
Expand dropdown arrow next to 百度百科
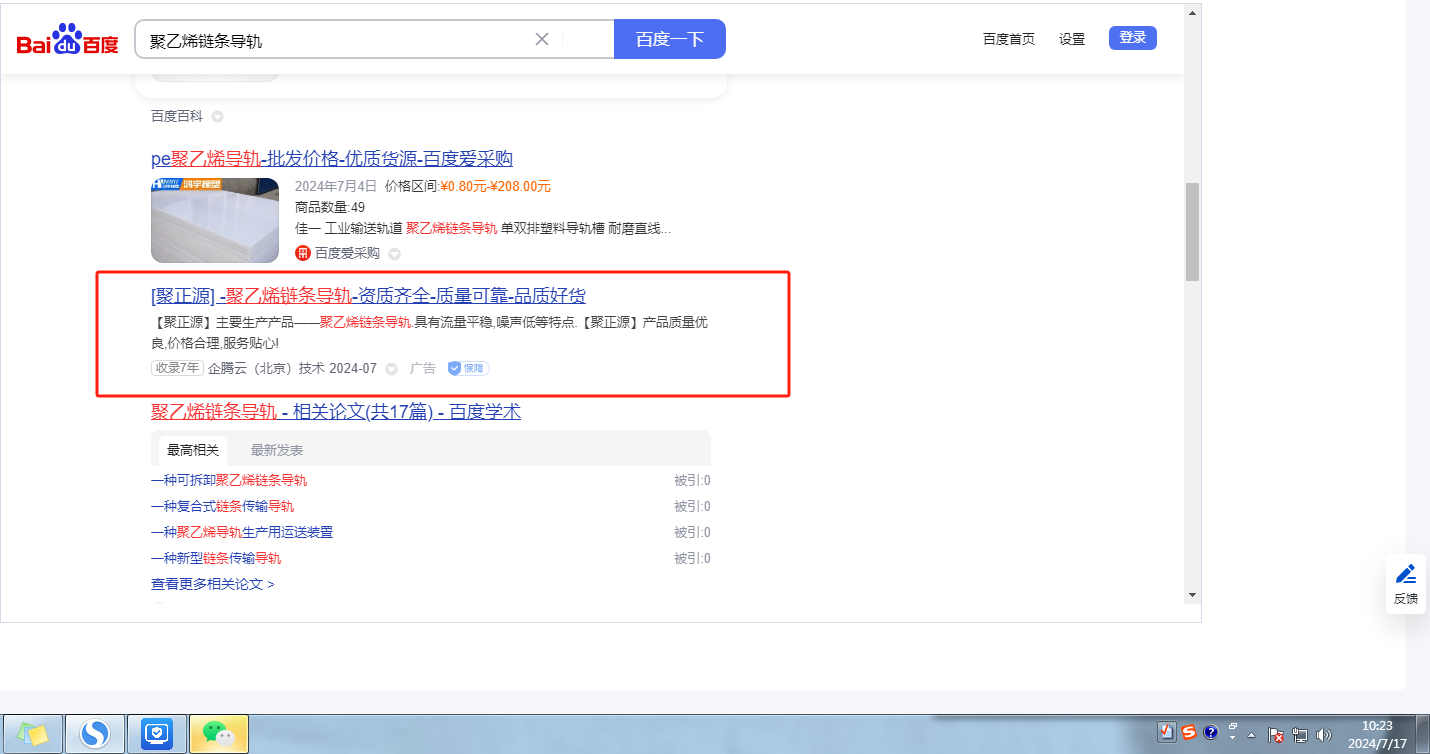[x=217, y=117]
